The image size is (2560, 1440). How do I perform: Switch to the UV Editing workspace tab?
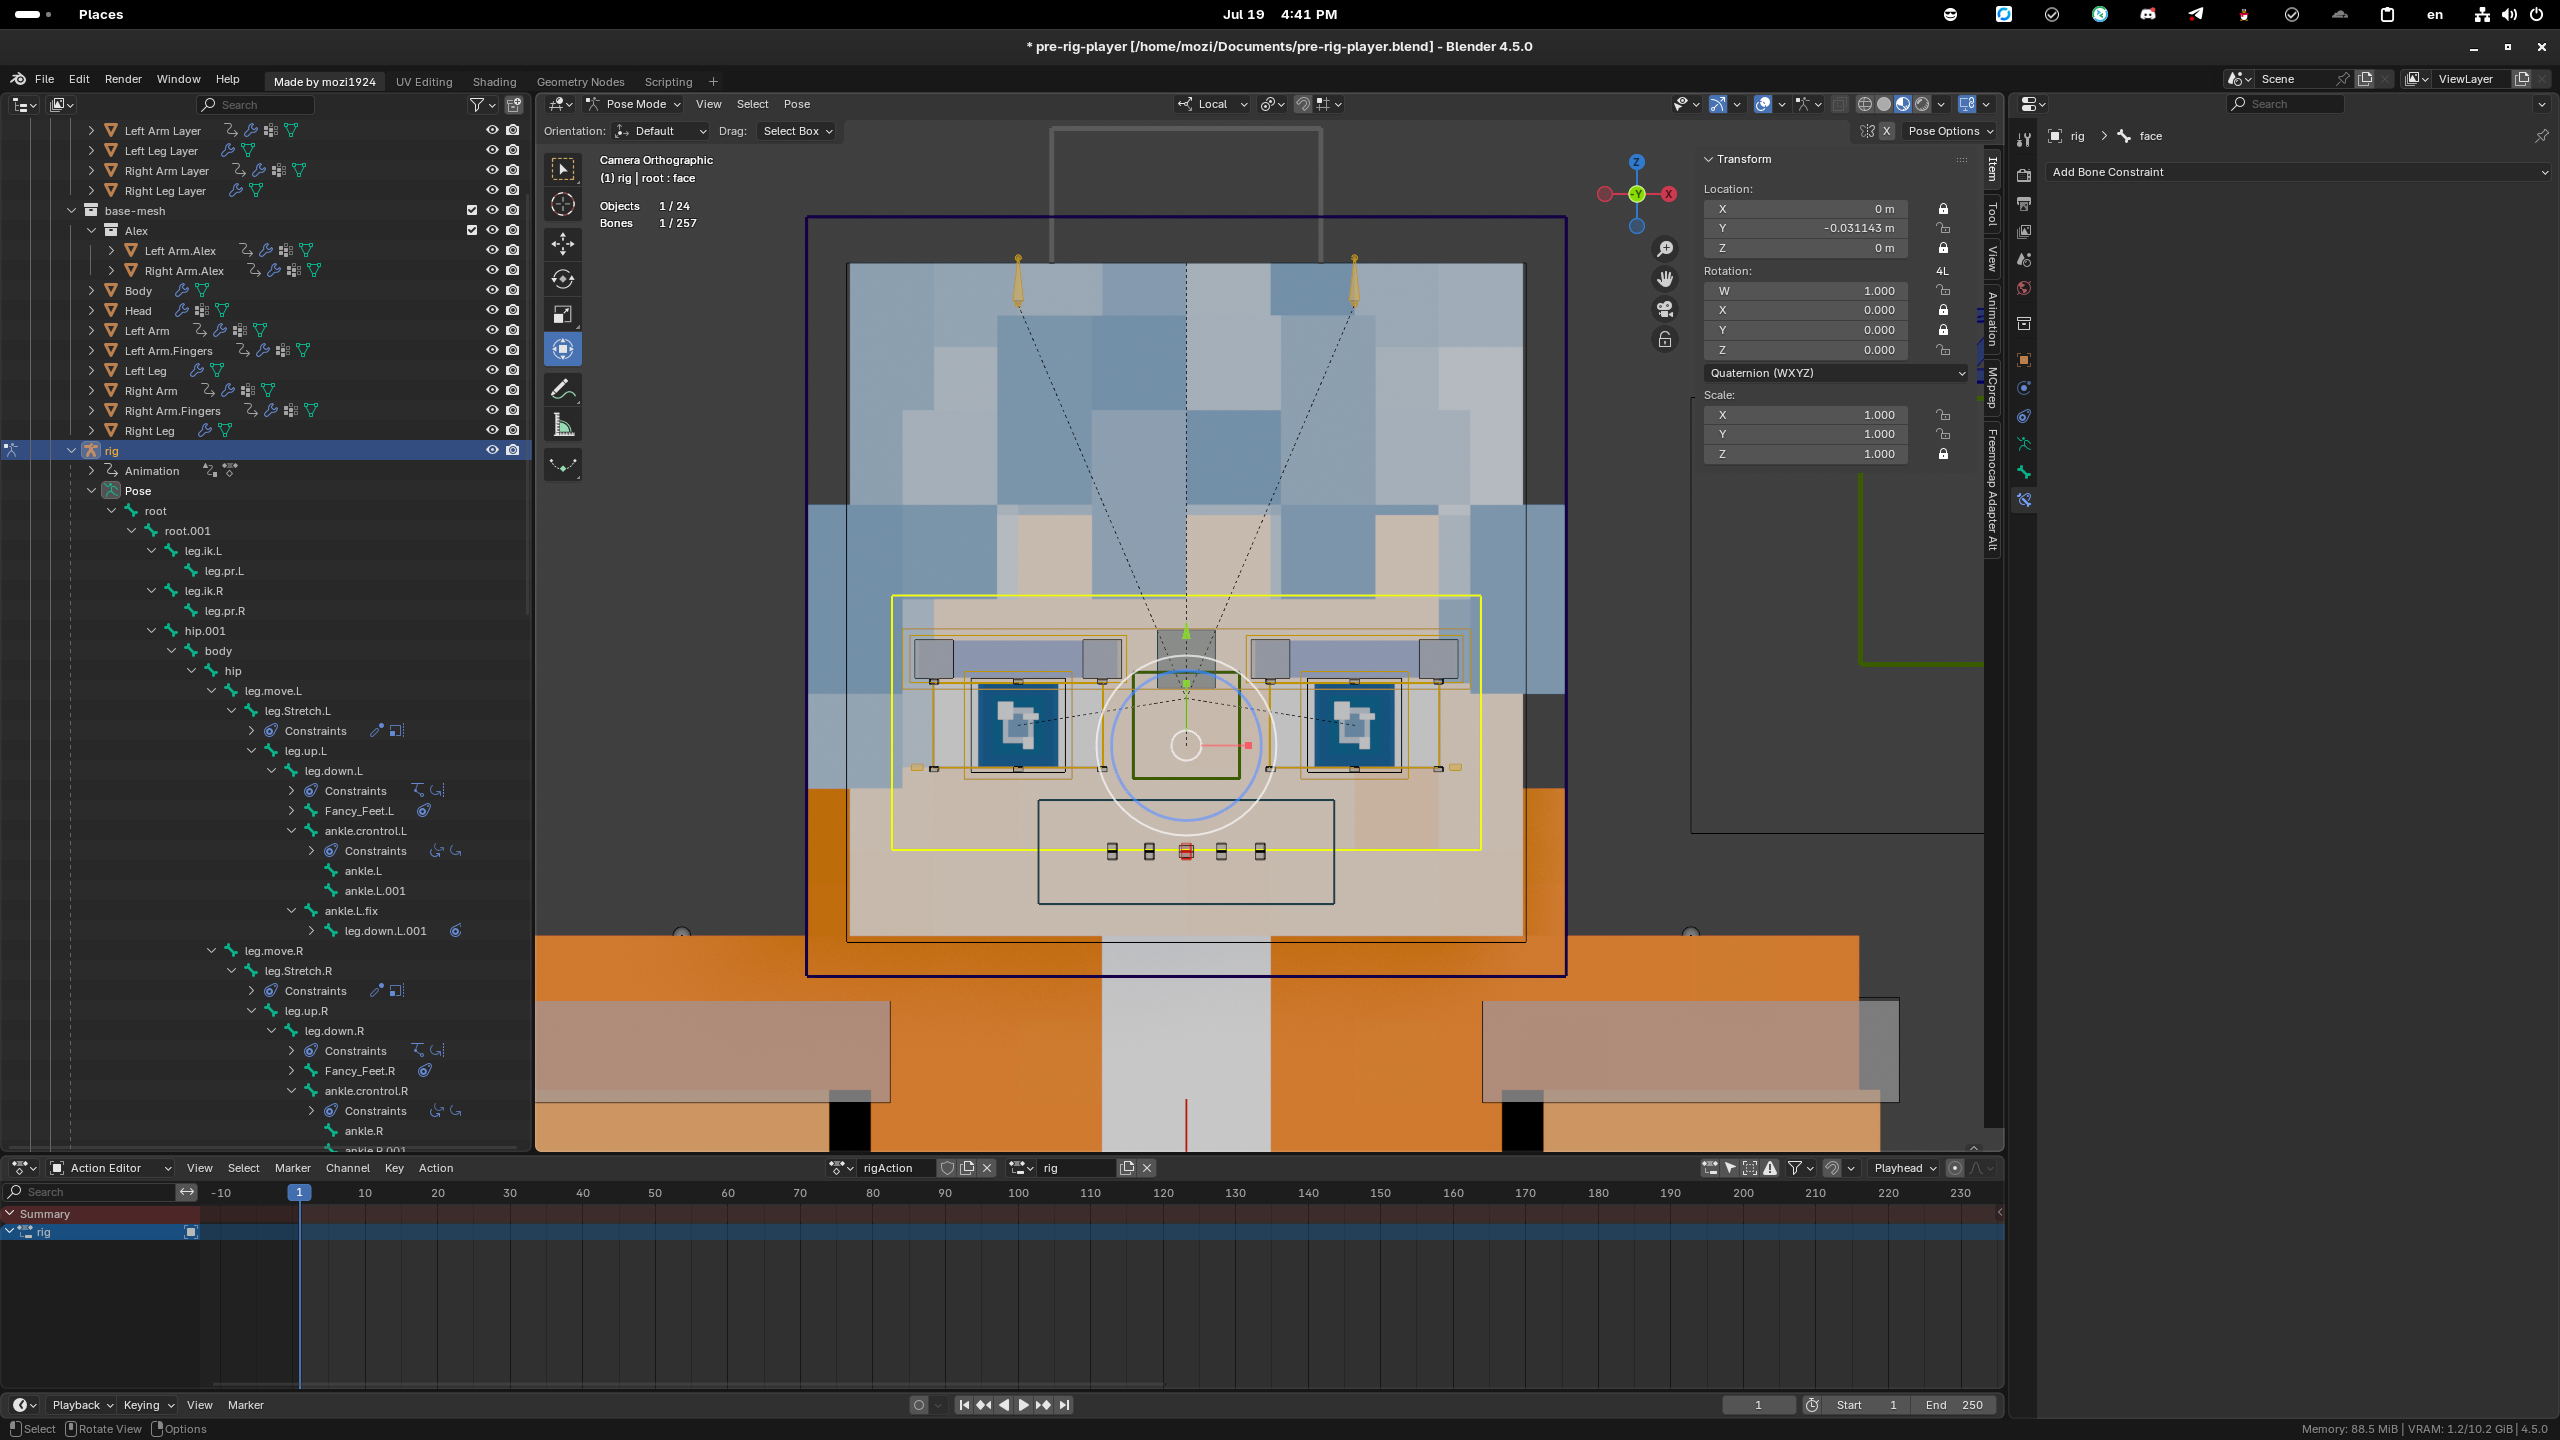(x=424, y=82)
